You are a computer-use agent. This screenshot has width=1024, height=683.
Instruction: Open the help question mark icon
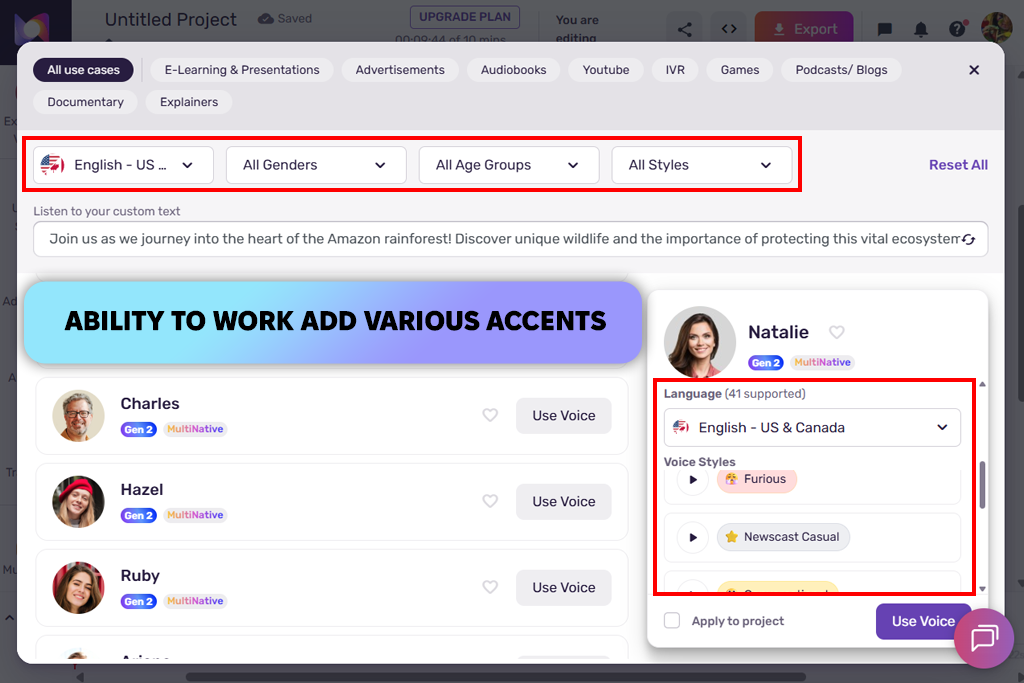click(x=957, y=29)
